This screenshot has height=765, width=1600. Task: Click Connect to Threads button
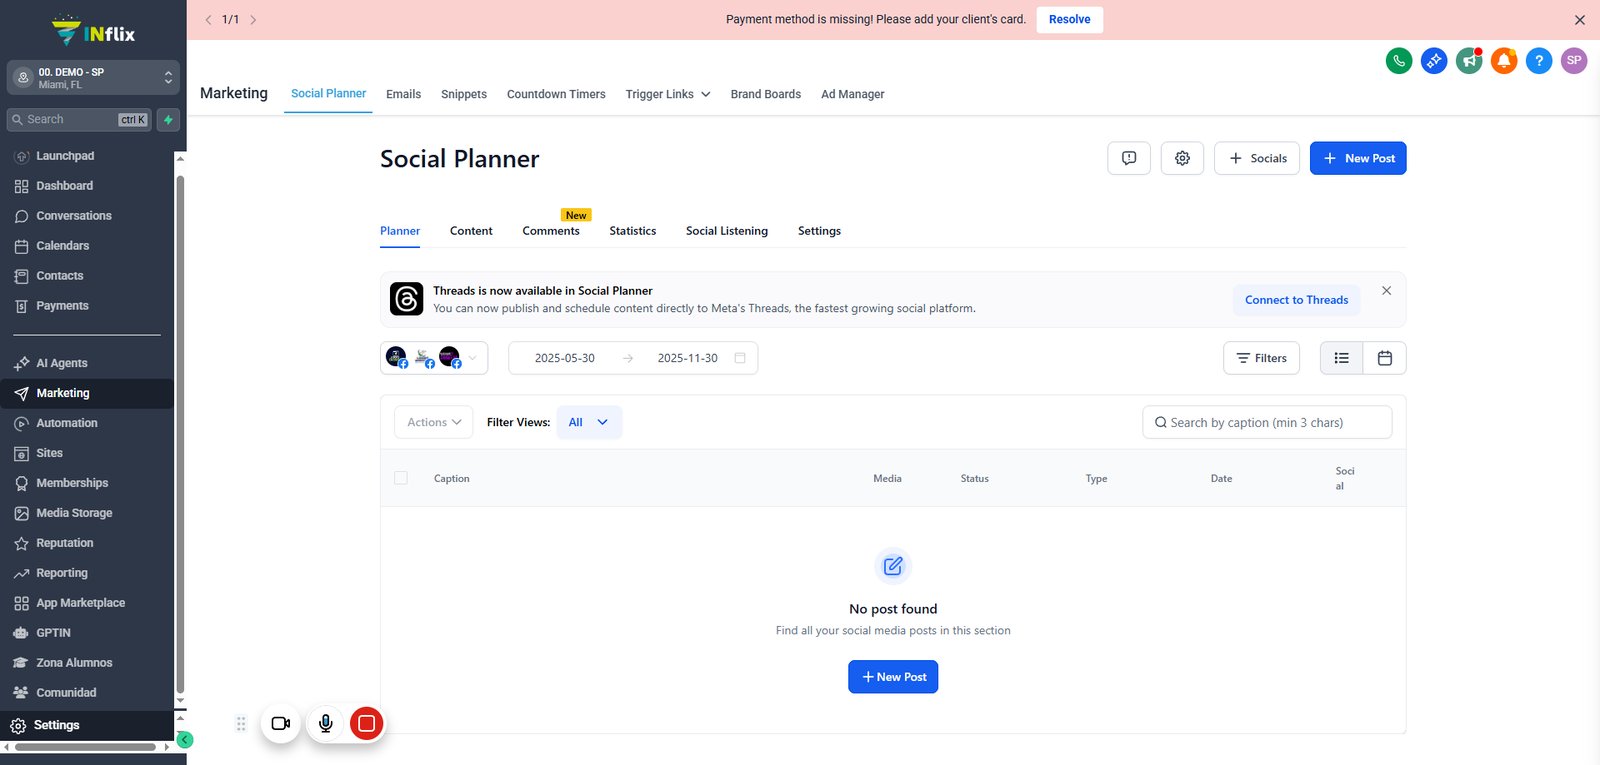coord(1296,300)
